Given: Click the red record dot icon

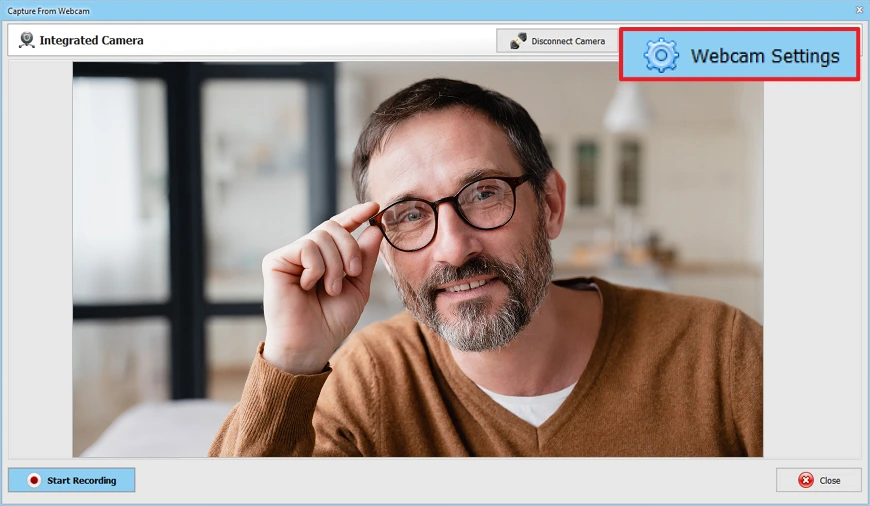Looking at the screenshot, I should [34, 480].
